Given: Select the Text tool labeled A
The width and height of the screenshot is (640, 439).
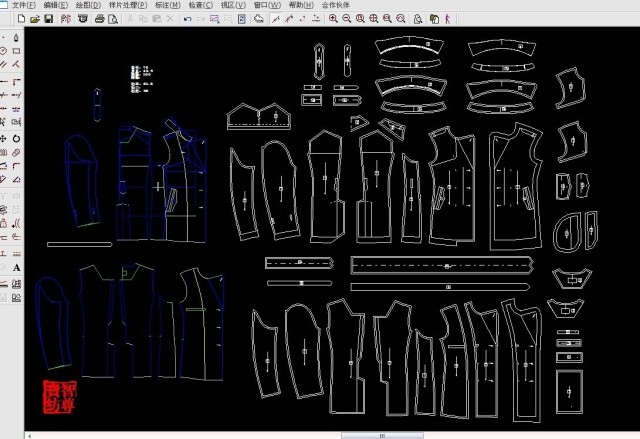Looking at the screenshot, I should tap(17, 268).
